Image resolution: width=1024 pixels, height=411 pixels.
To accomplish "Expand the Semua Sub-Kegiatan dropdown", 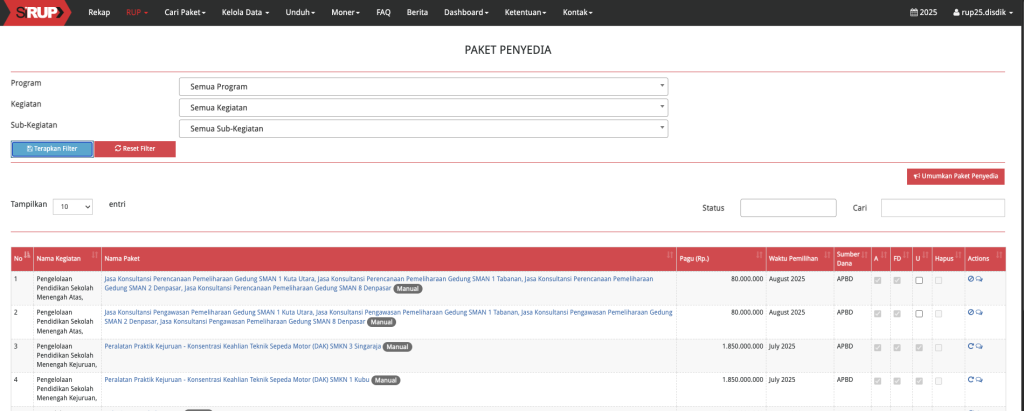I will pos(423,128).
